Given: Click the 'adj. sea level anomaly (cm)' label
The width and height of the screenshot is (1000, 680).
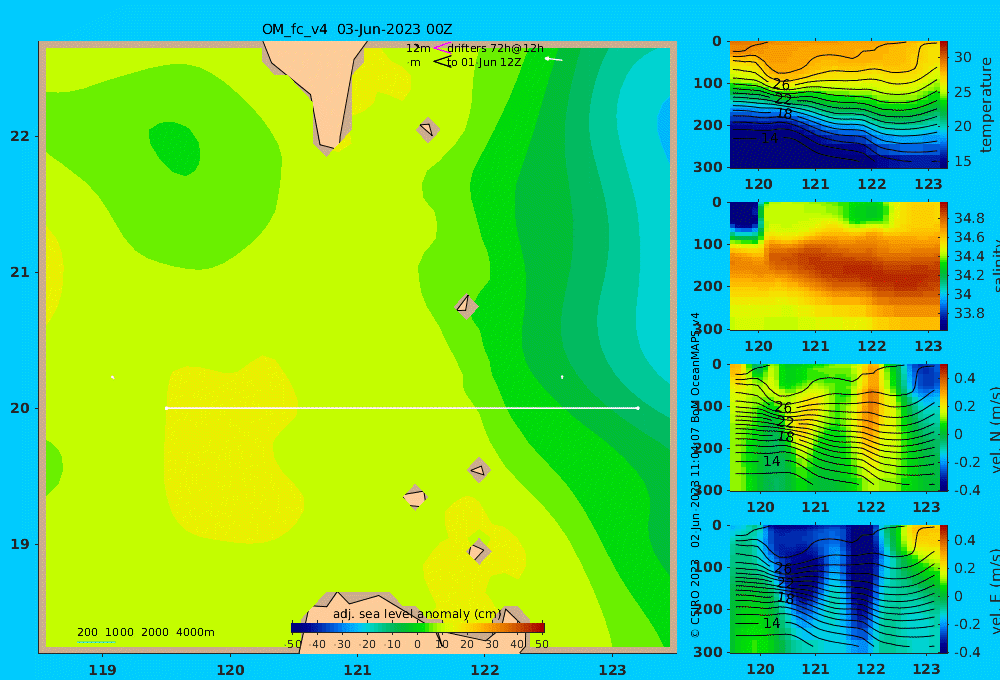Looking at the screenshot, I should (x=417, y=614).
